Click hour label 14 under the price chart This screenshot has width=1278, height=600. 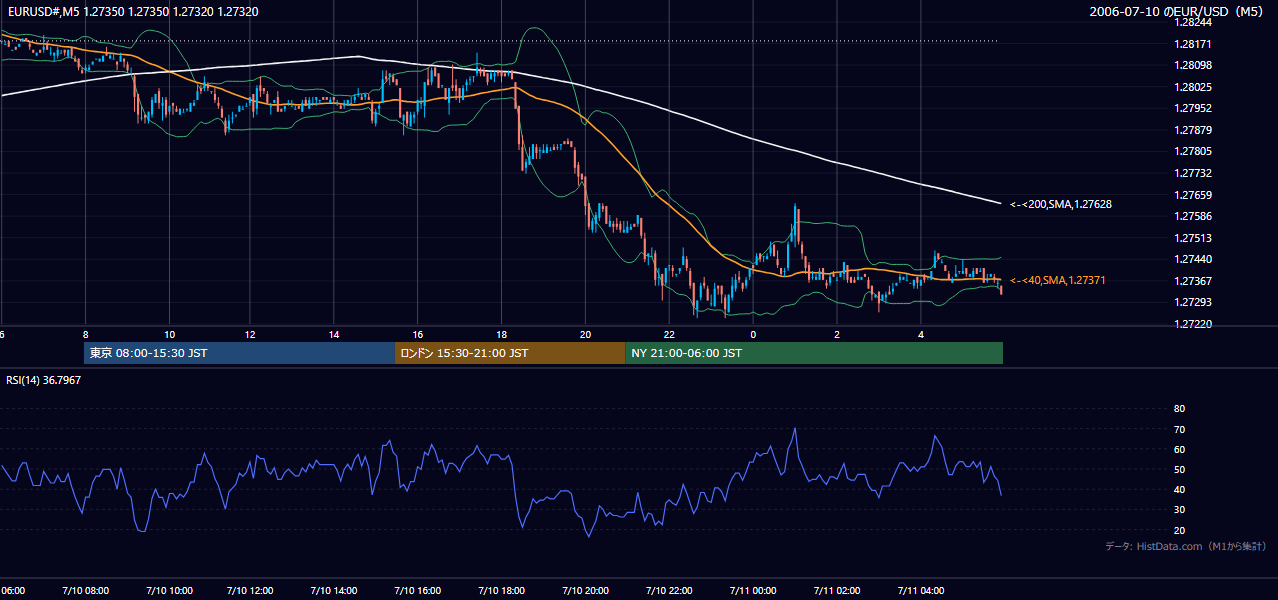pos(335,335)
